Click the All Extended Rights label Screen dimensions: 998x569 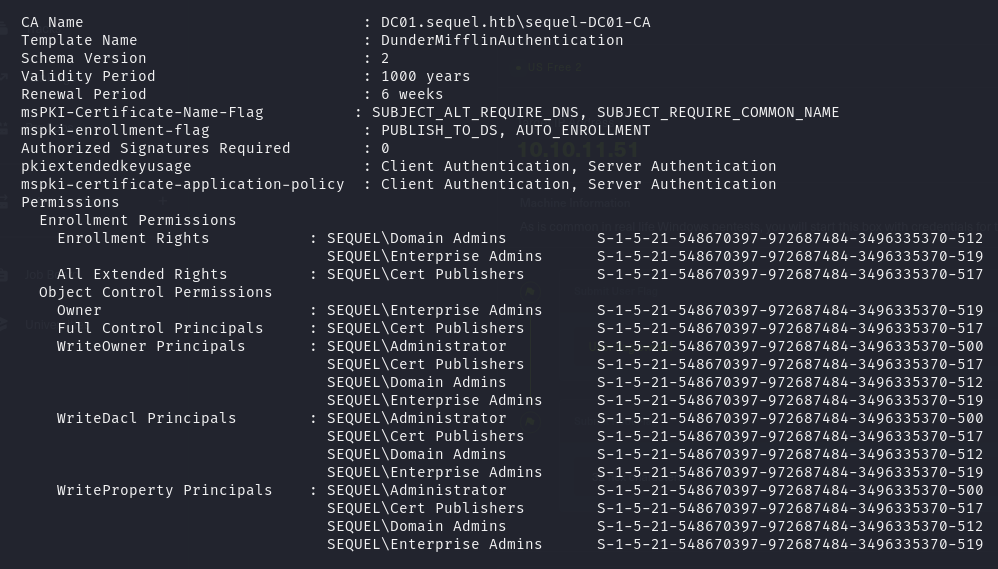point(142,274)
